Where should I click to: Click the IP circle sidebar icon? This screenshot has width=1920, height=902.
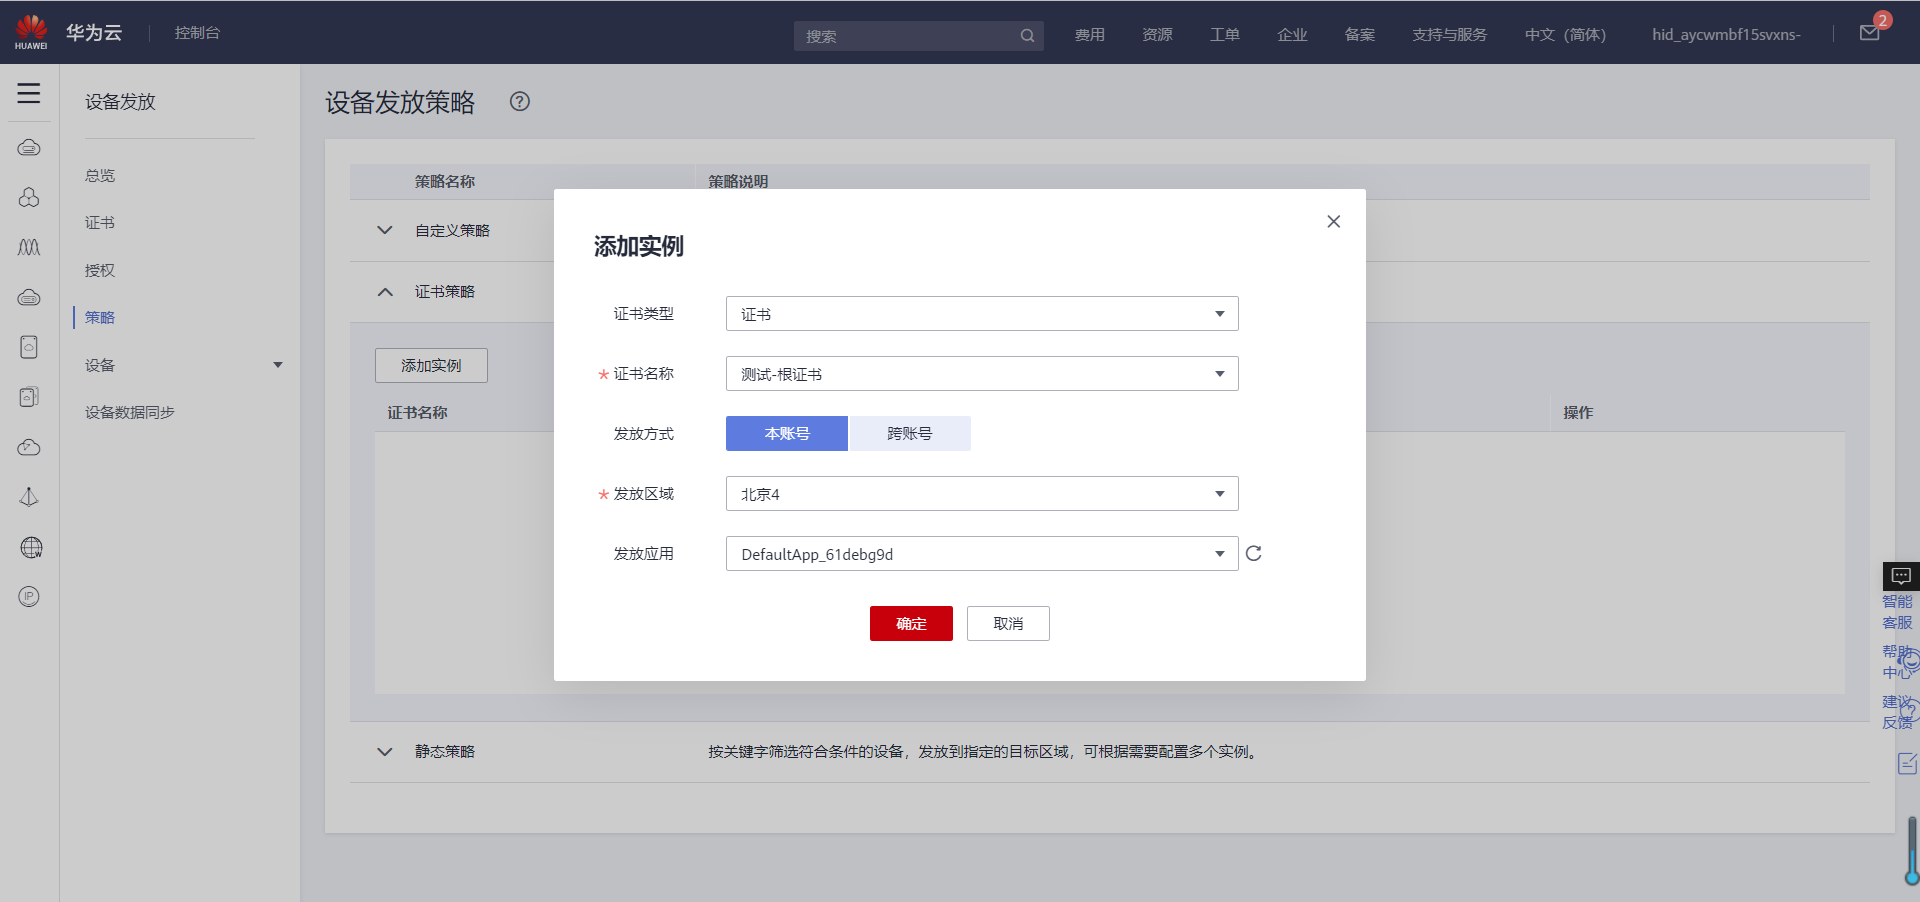29,597
